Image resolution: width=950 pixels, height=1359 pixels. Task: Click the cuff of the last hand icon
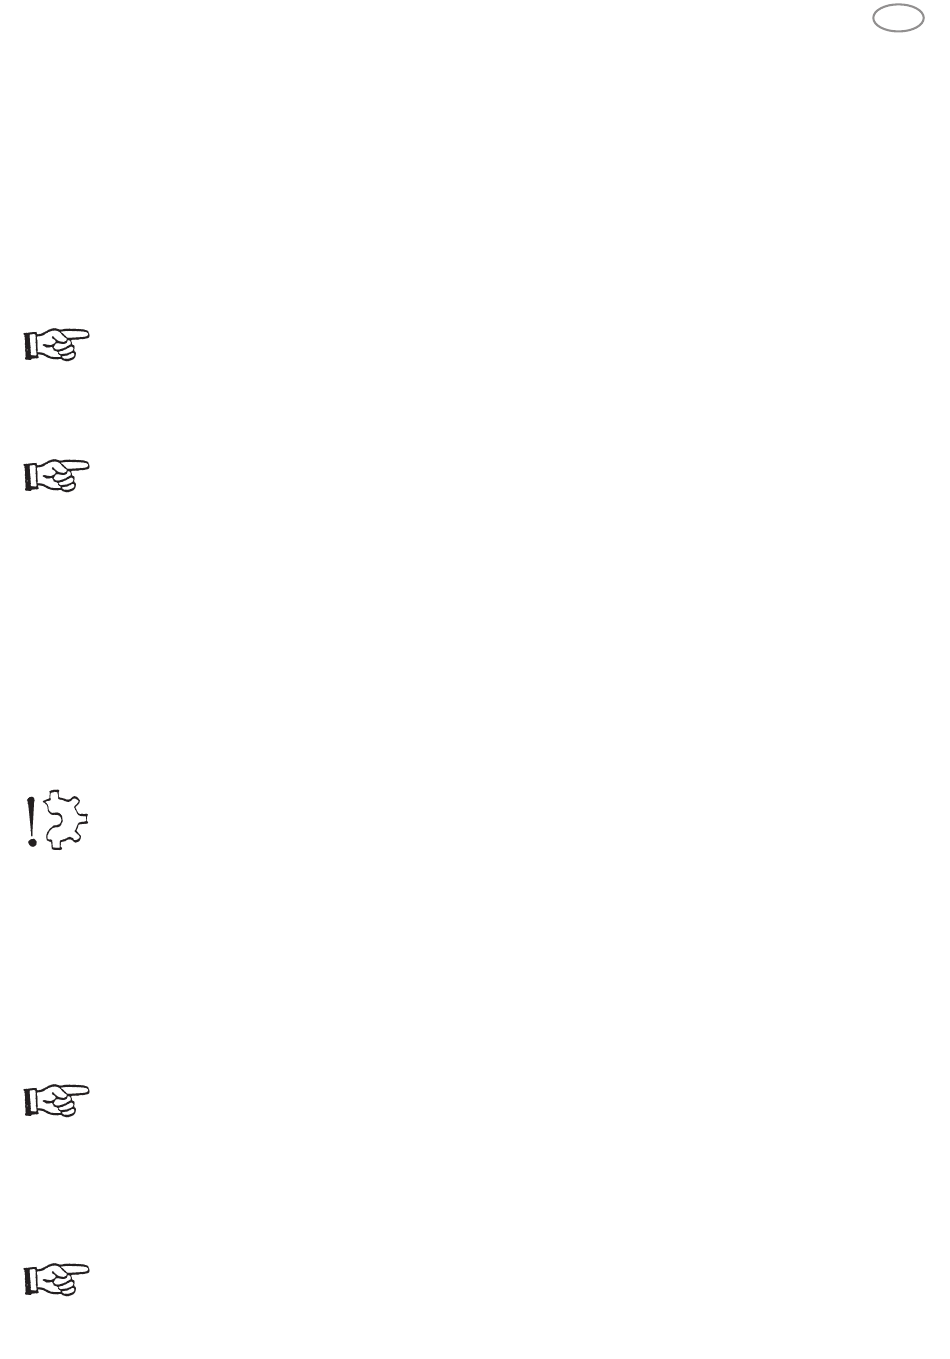click(x=29, y=1282)
